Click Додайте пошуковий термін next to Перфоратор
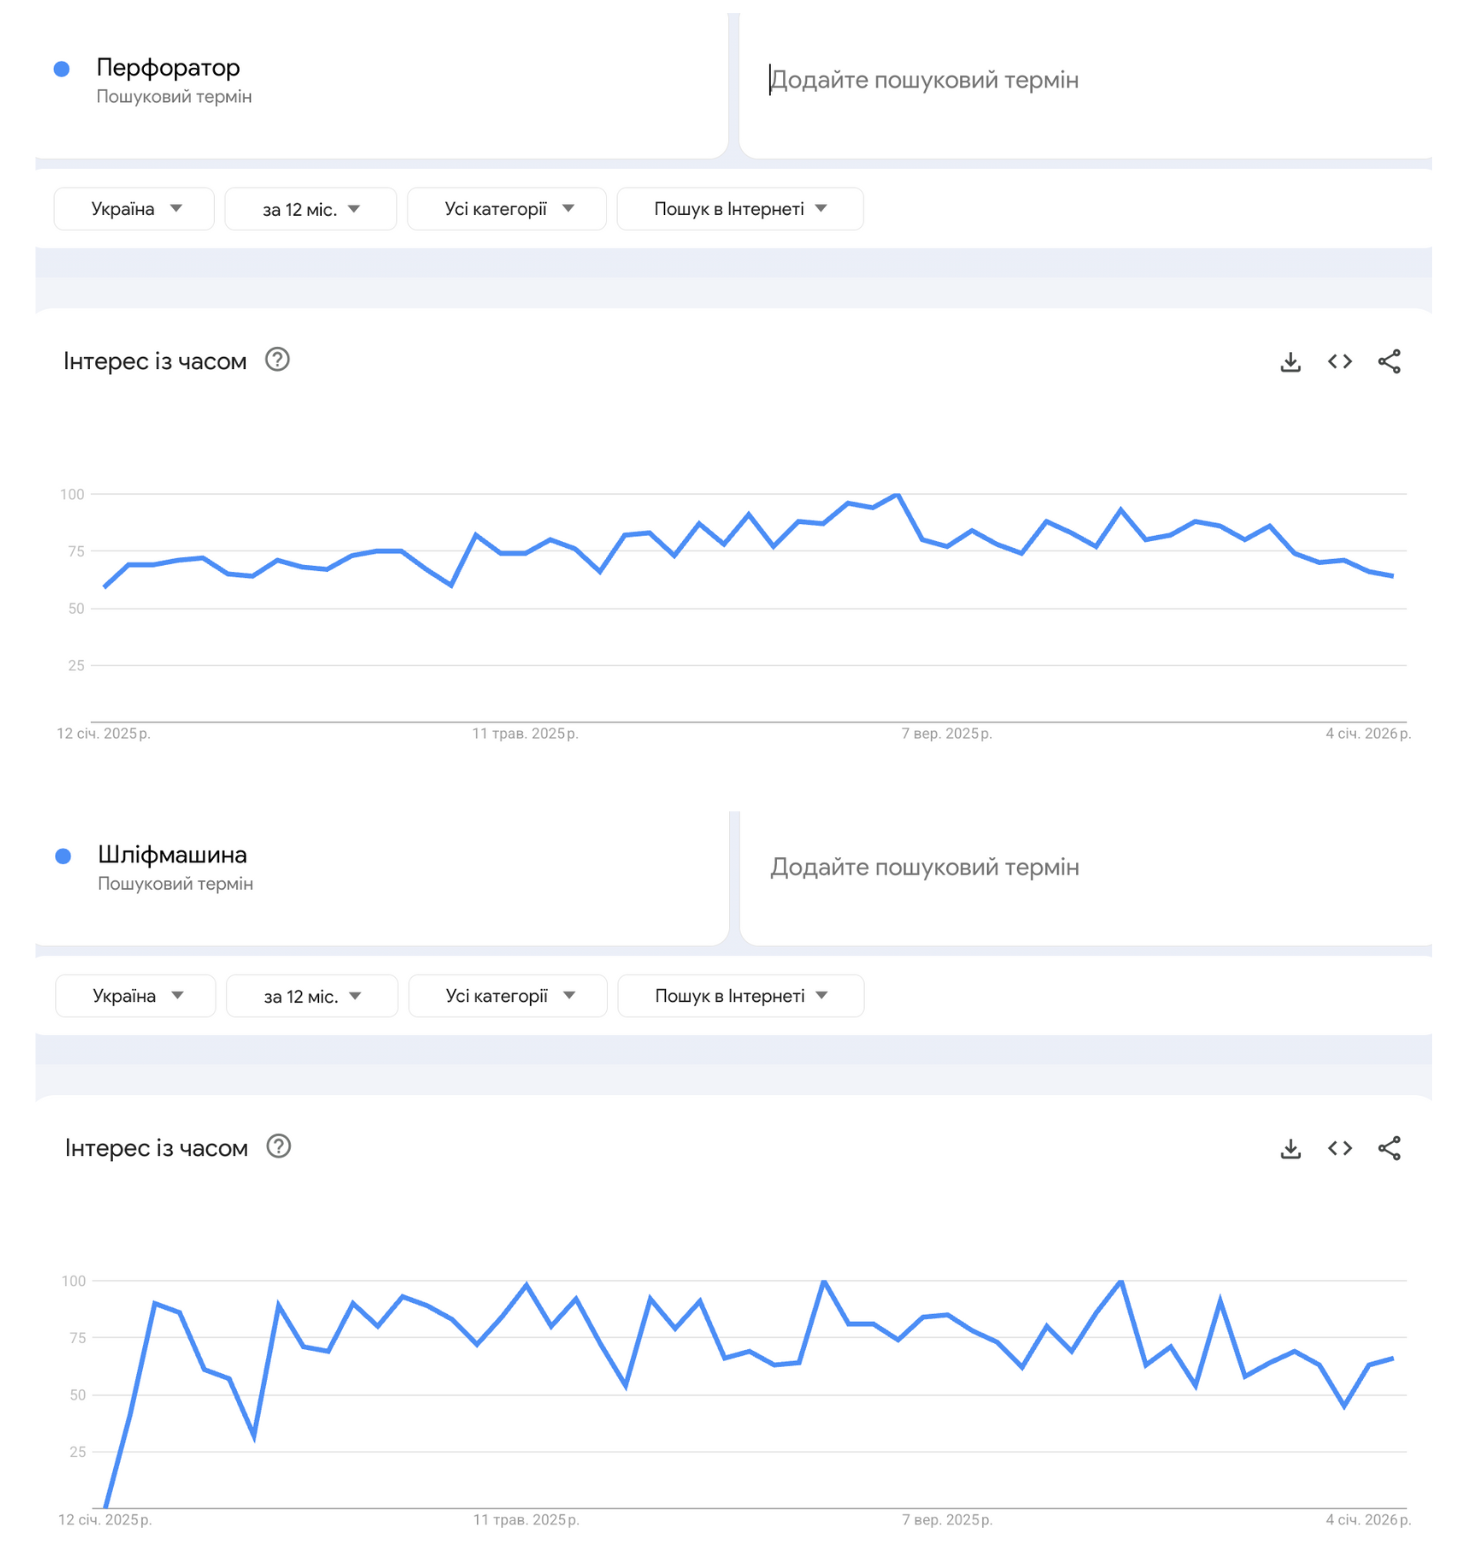This screenshot has height=1563, width=1465. point(924,79)
